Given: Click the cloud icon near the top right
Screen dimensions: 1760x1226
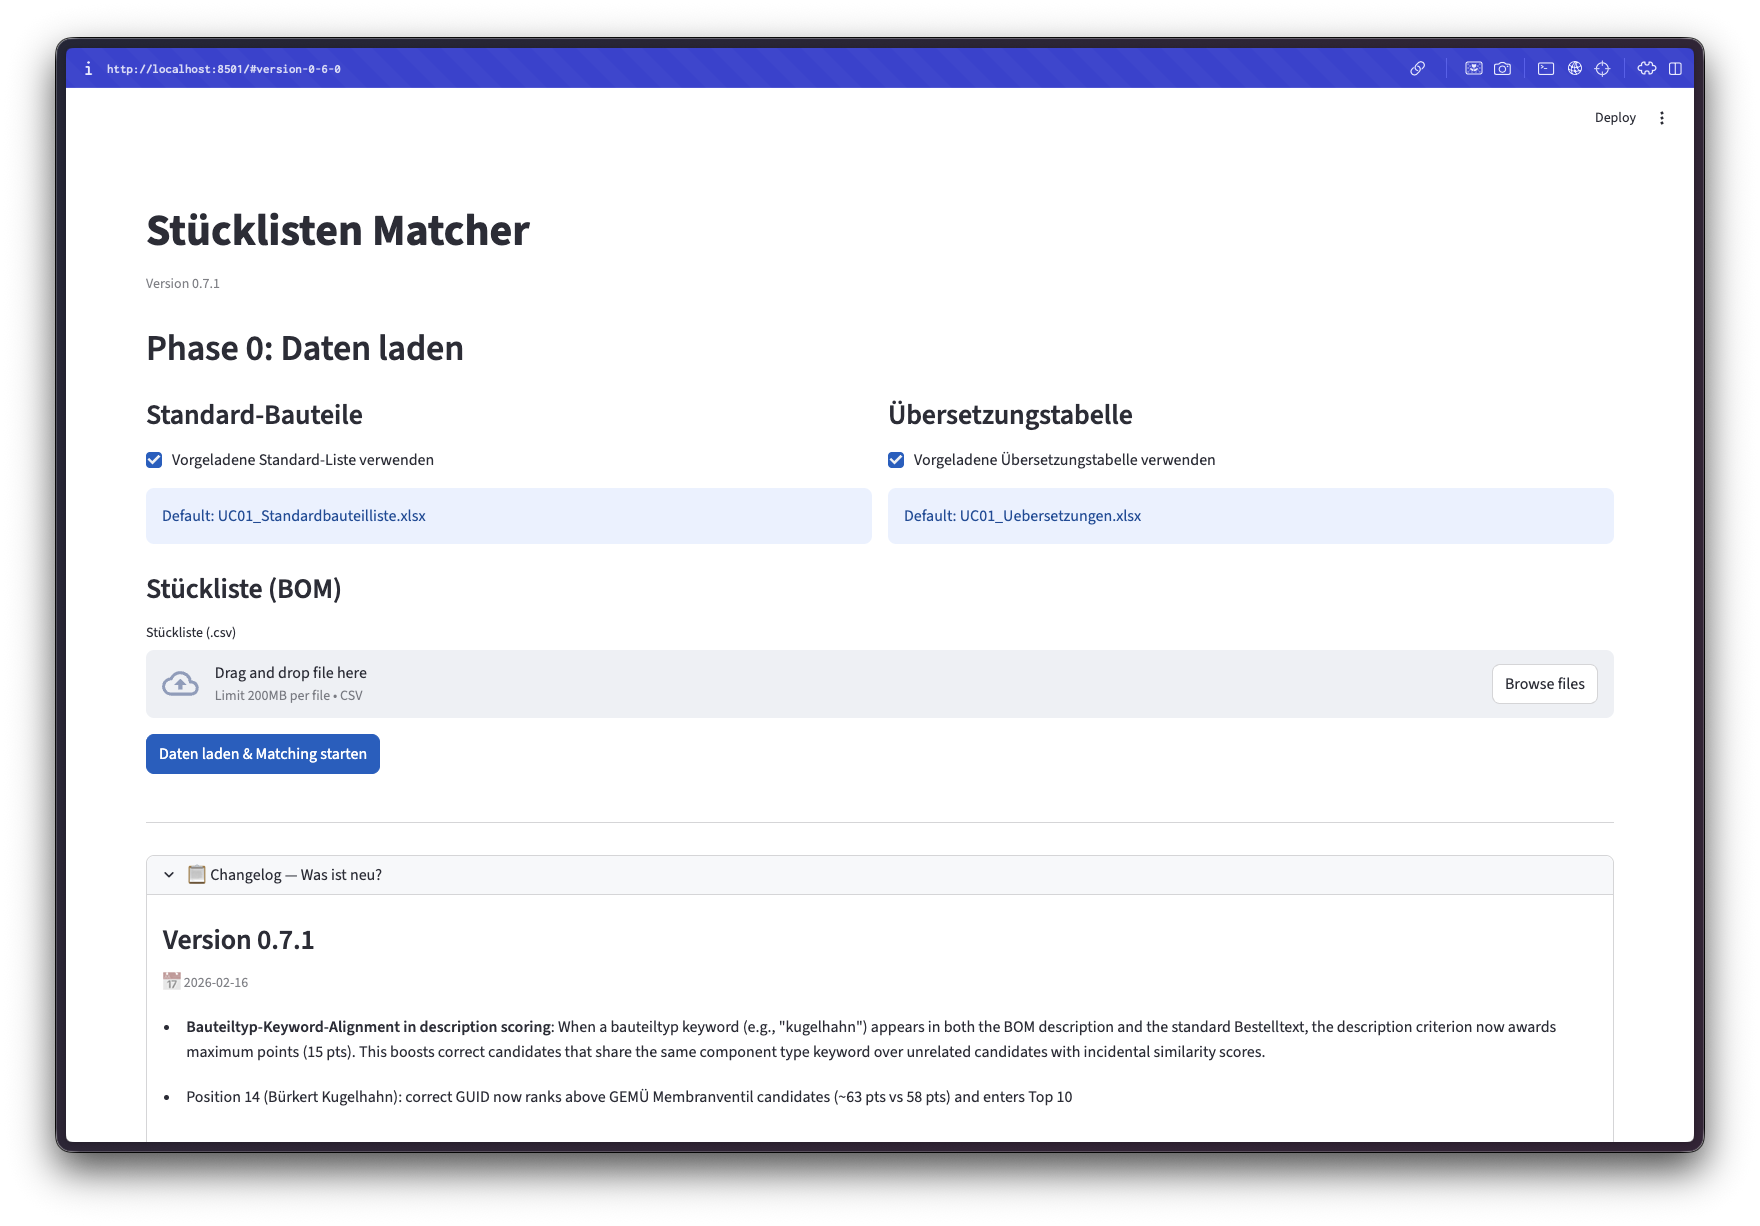Looking at the screenshot, I should point(1647,68).
